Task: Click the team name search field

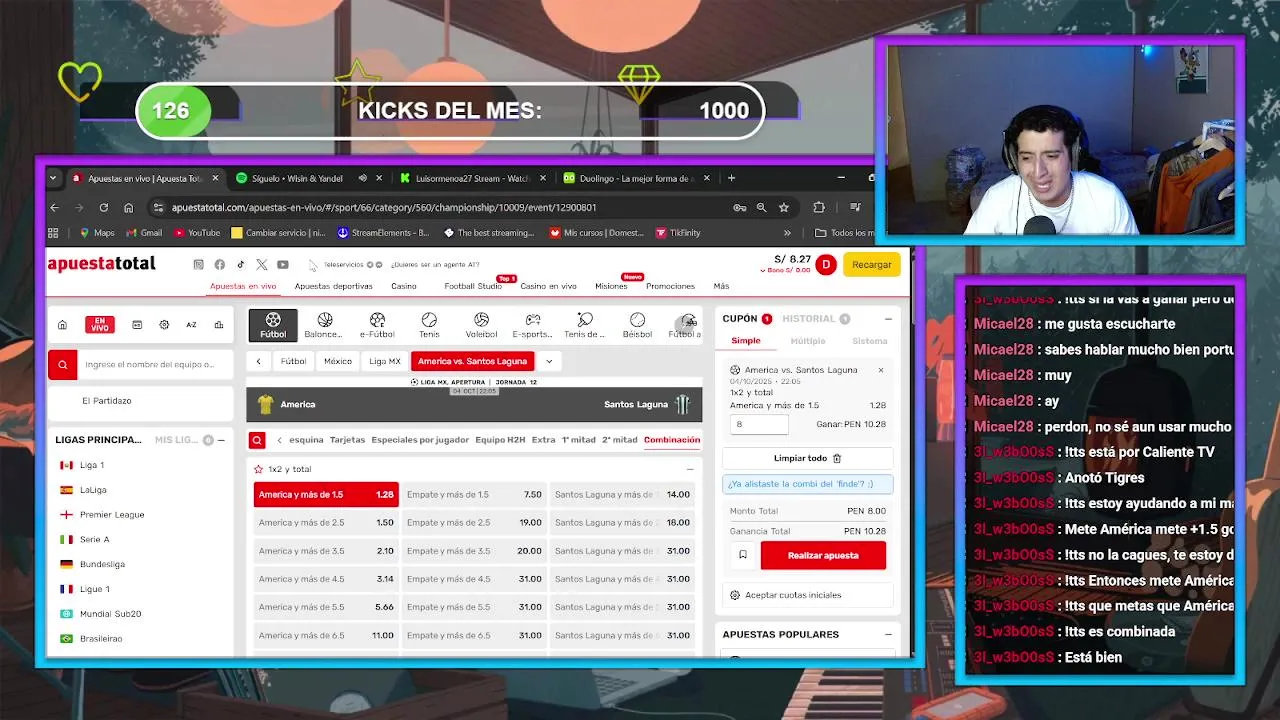Action: coord(155,365)
